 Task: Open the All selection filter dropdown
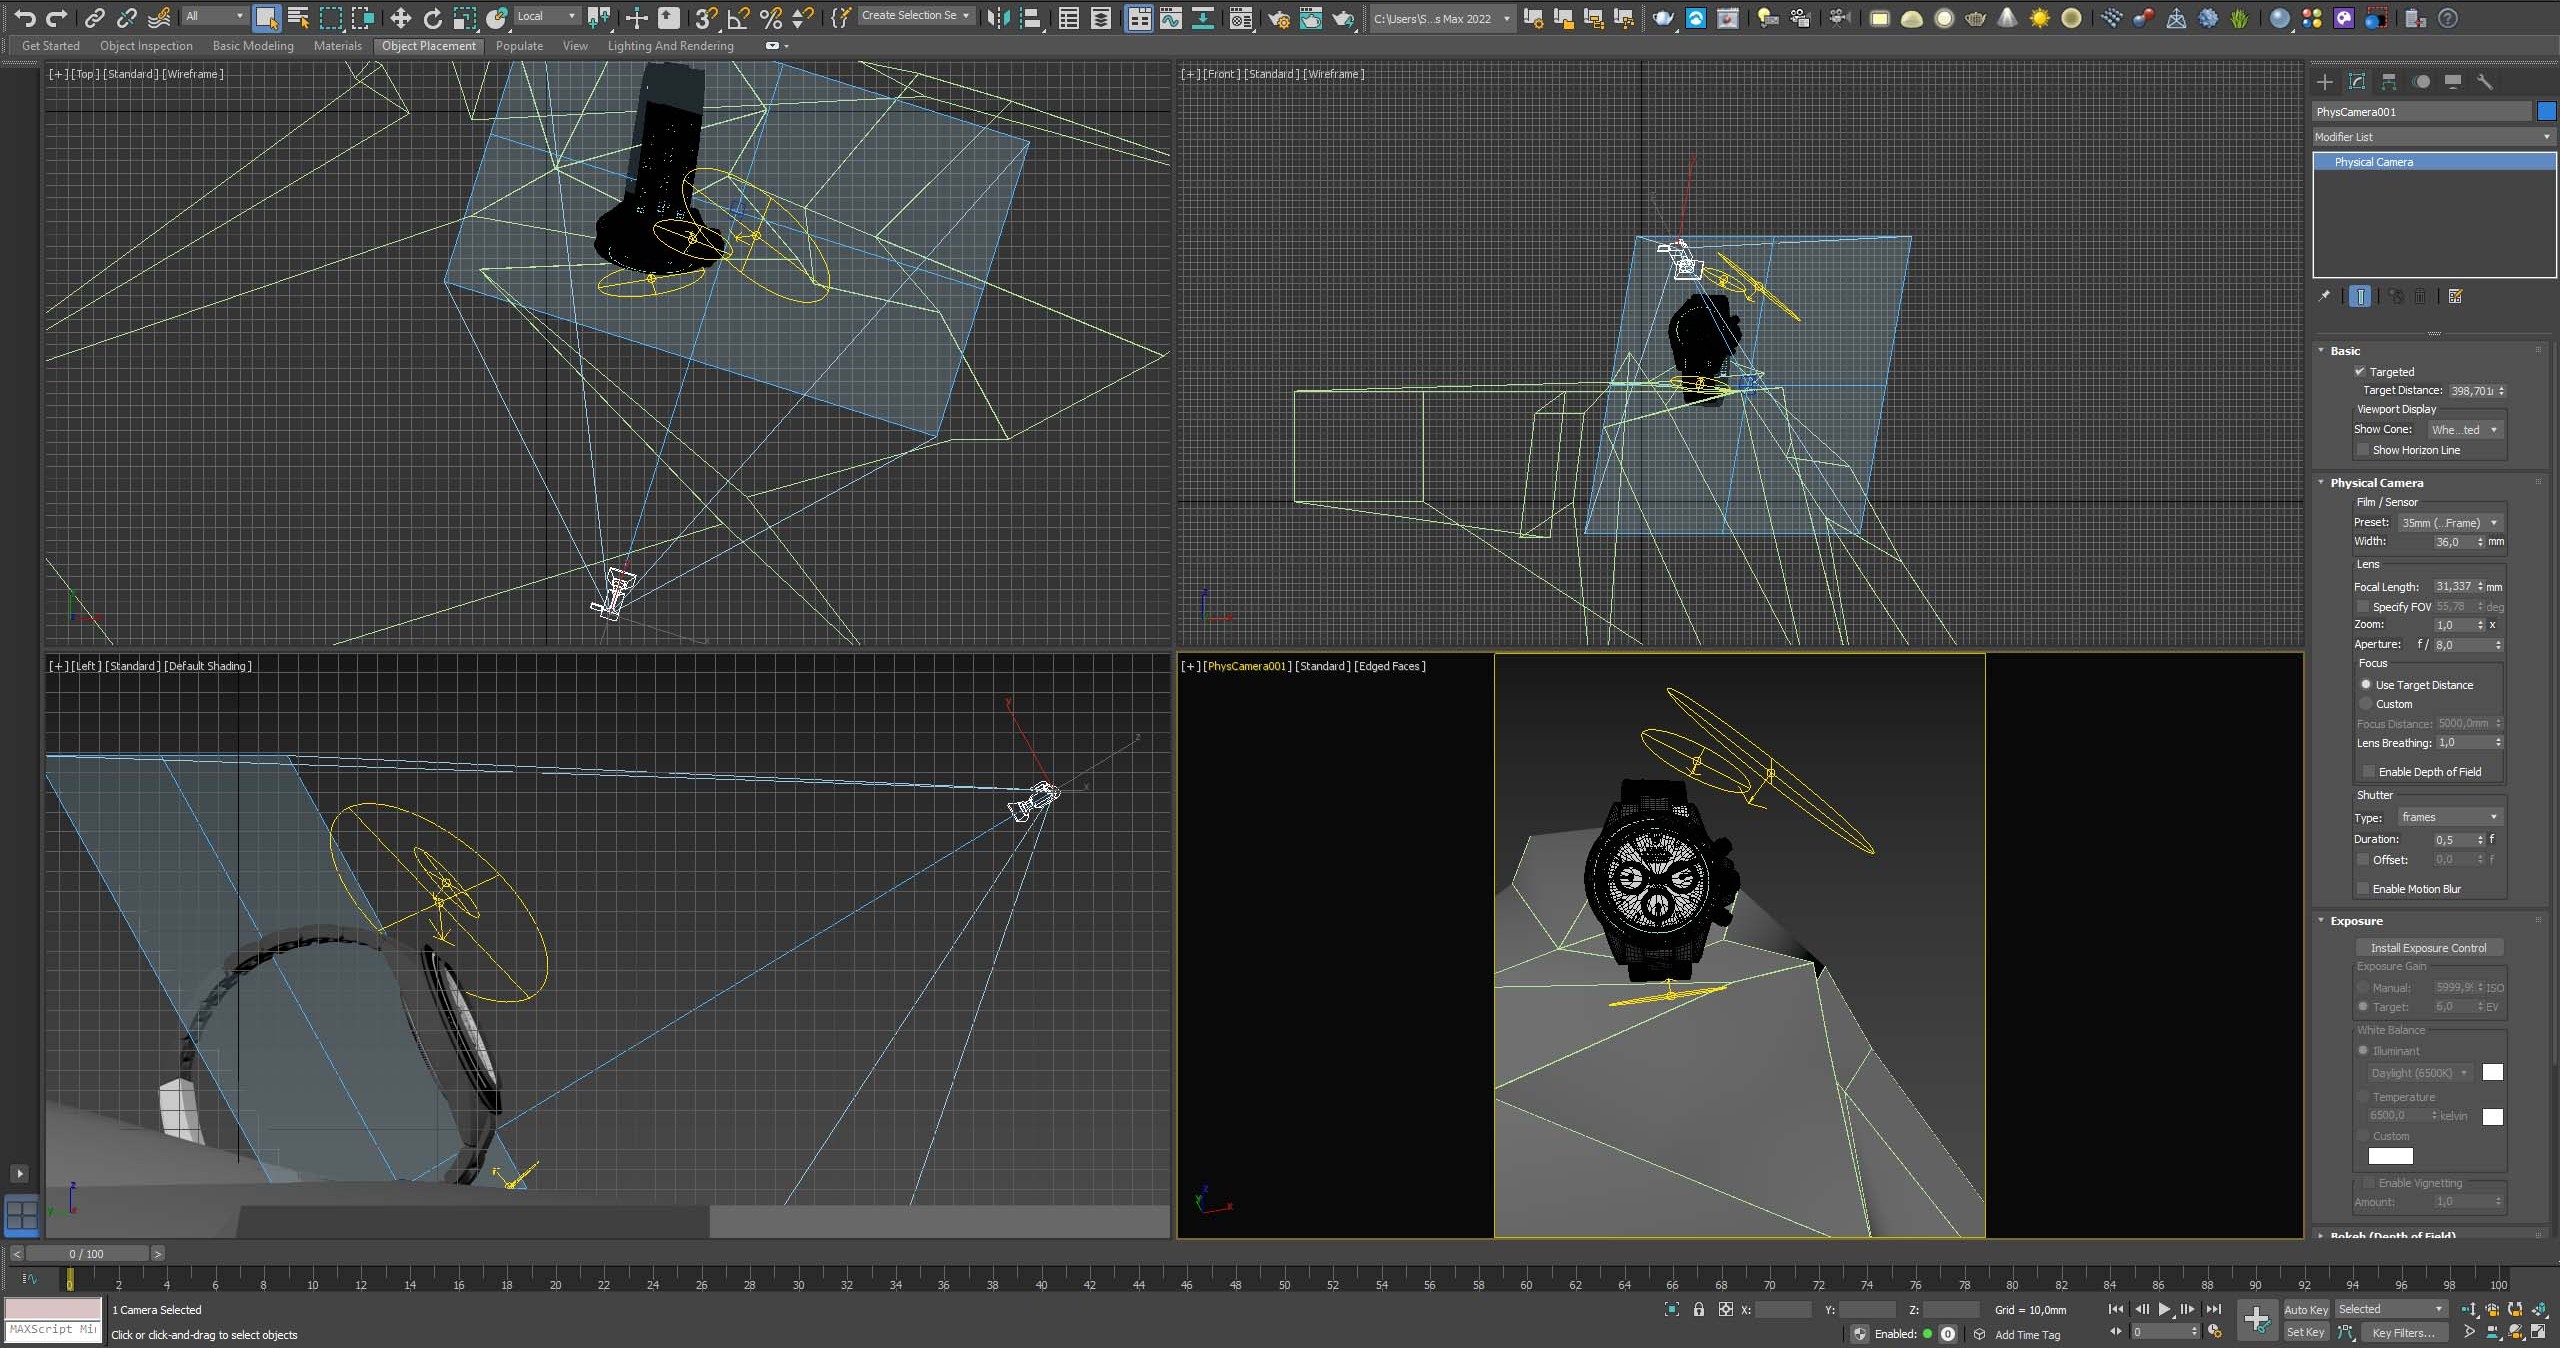(x=215, y=17)
